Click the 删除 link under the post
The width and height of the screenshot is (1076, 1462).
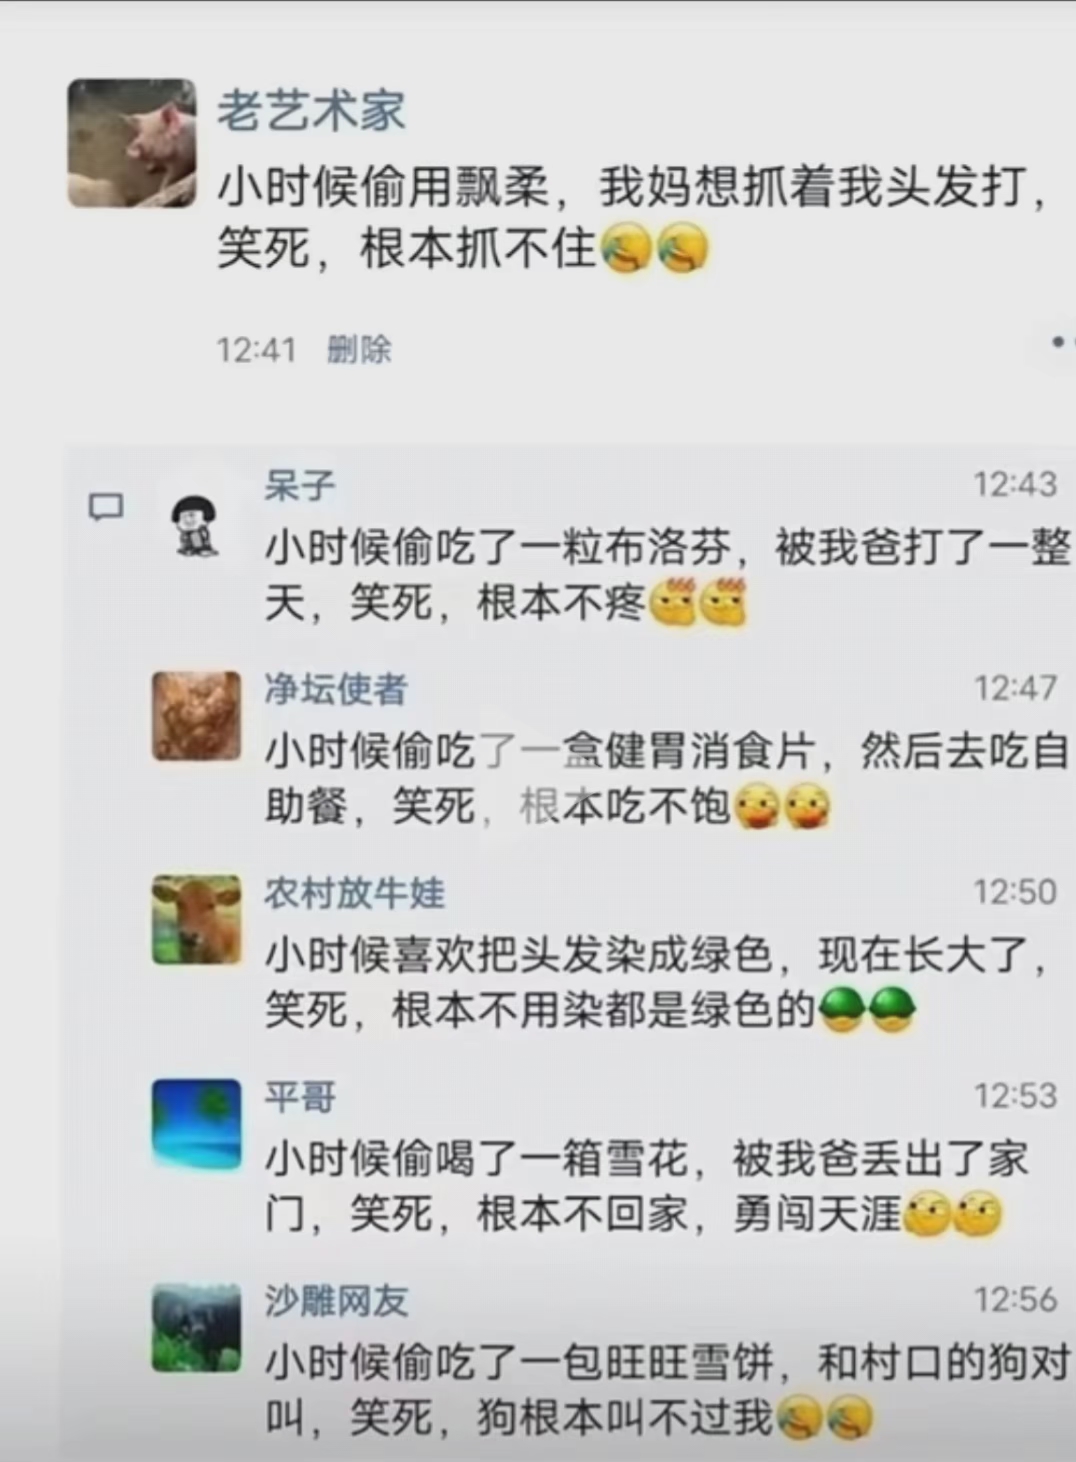[x=359, y=349]
